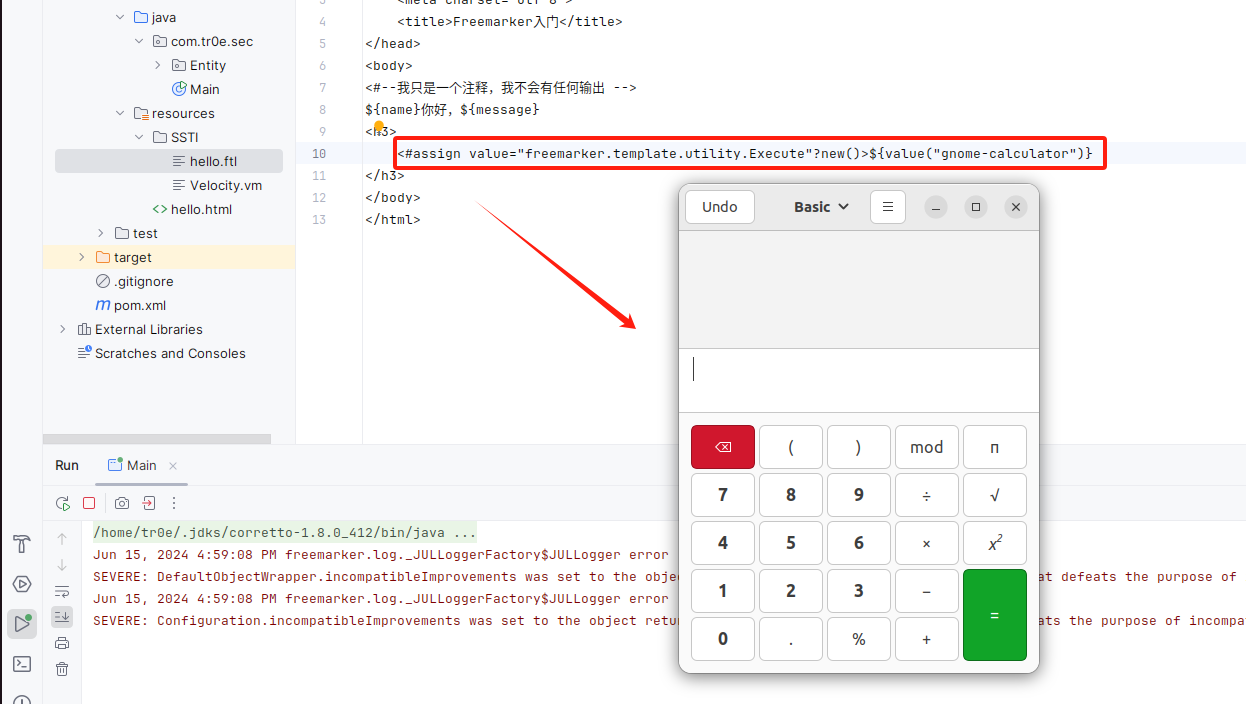Click the /home/tr0e/.jdks/corretto console line

(285, 532)
